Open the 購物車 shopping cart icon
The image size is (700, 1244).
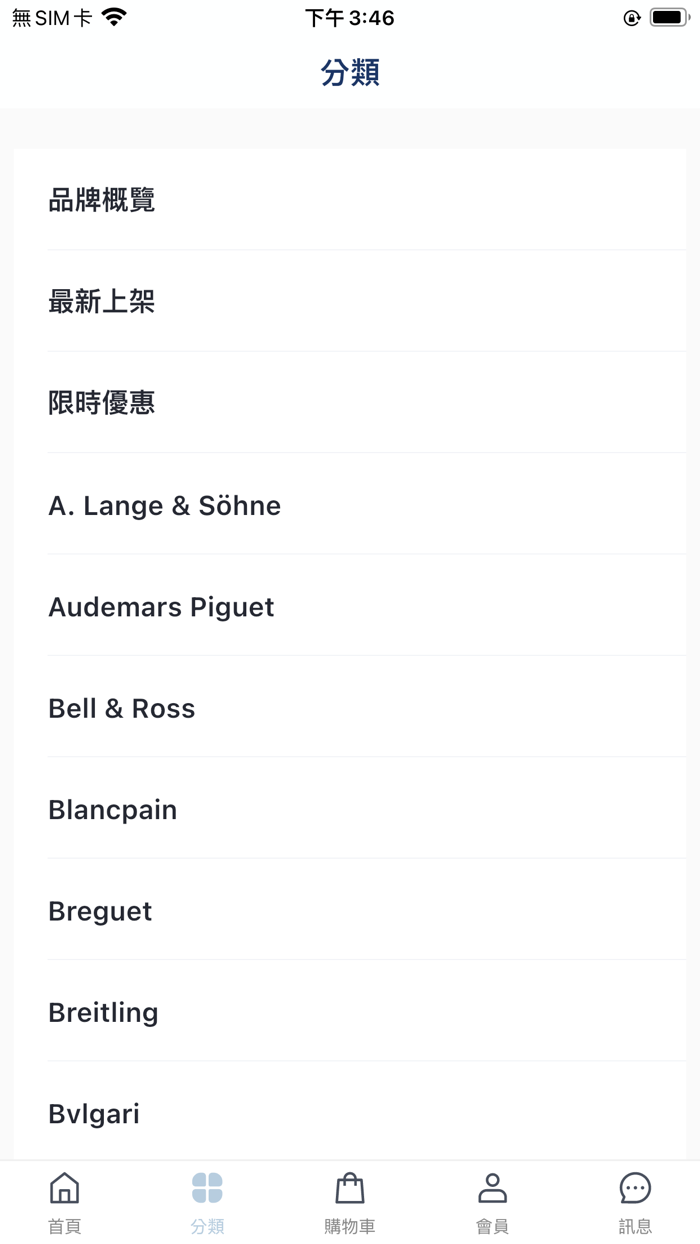click(x=350, y=1189)
